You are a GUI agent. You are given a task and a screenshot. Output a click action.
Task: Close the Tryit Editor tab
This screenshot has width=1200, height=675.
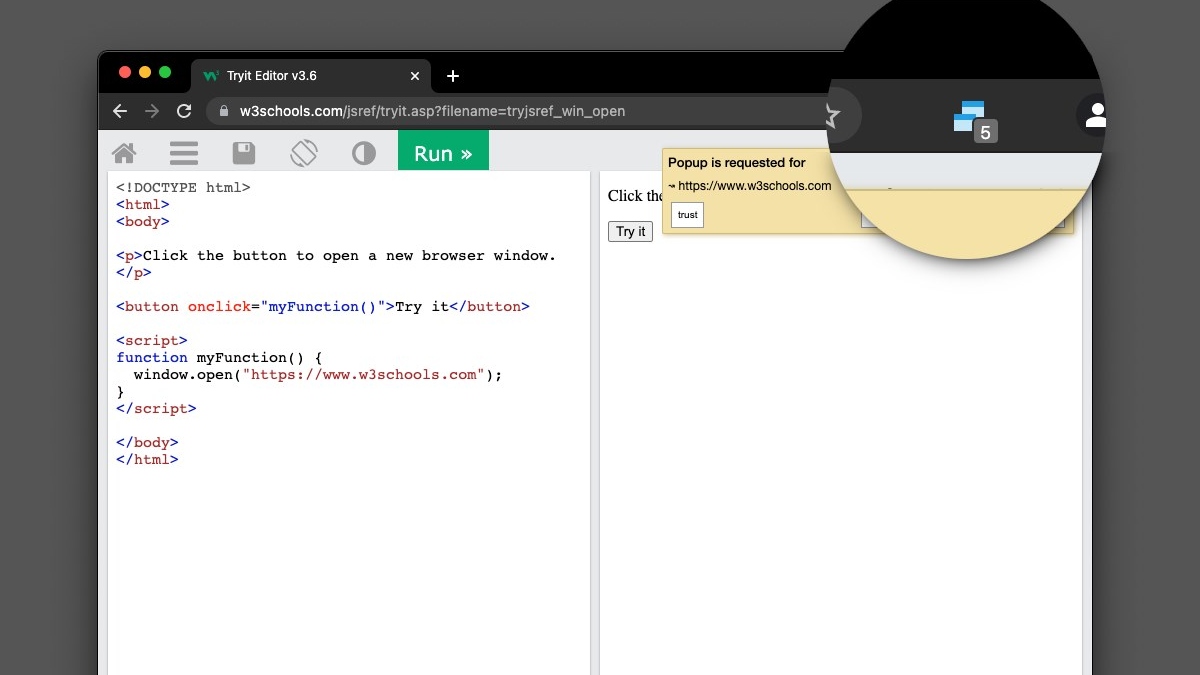coord(415,76)
